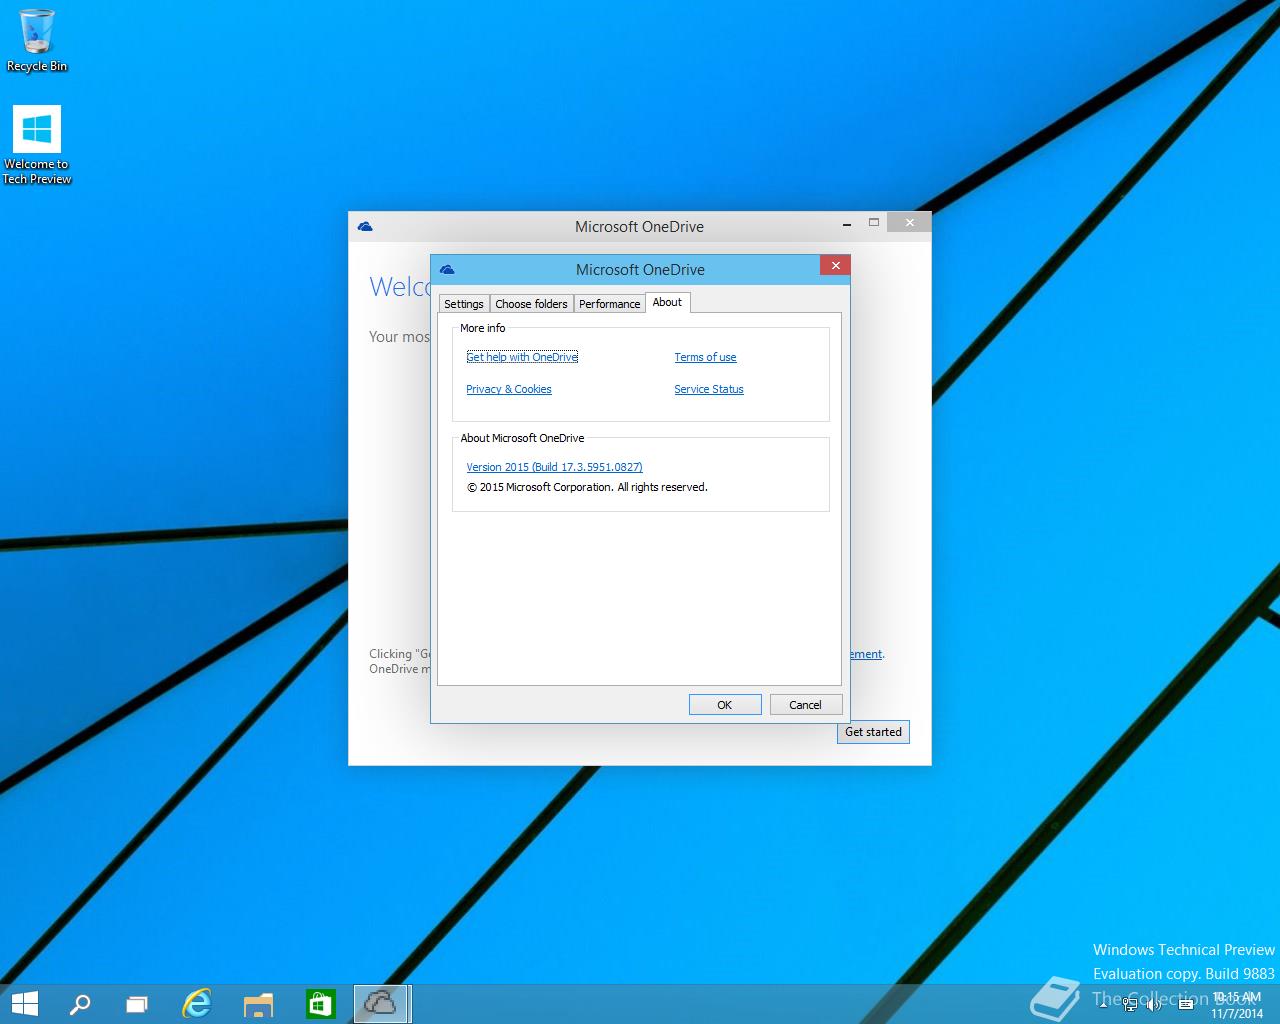
Task: Click the Cancel button
Action: tap(806, 705)
